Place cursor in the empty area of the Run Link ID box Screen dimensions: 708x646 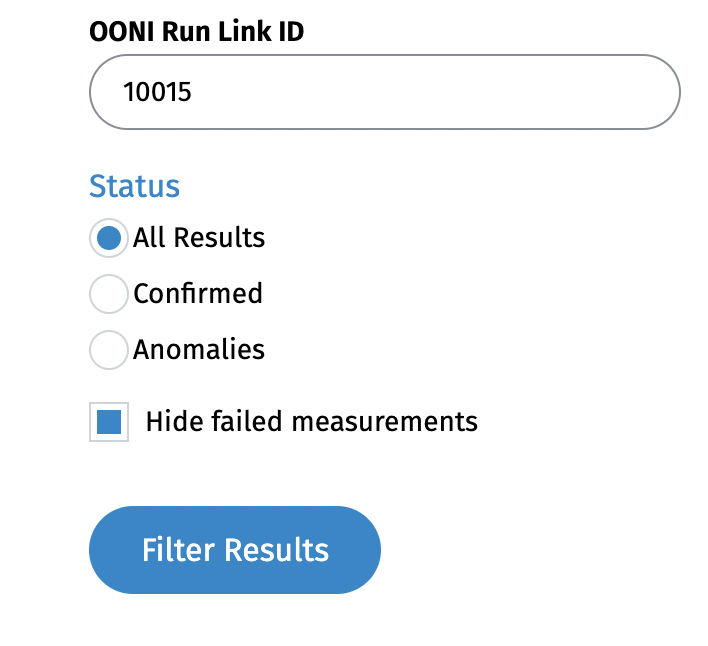[450, 92]
